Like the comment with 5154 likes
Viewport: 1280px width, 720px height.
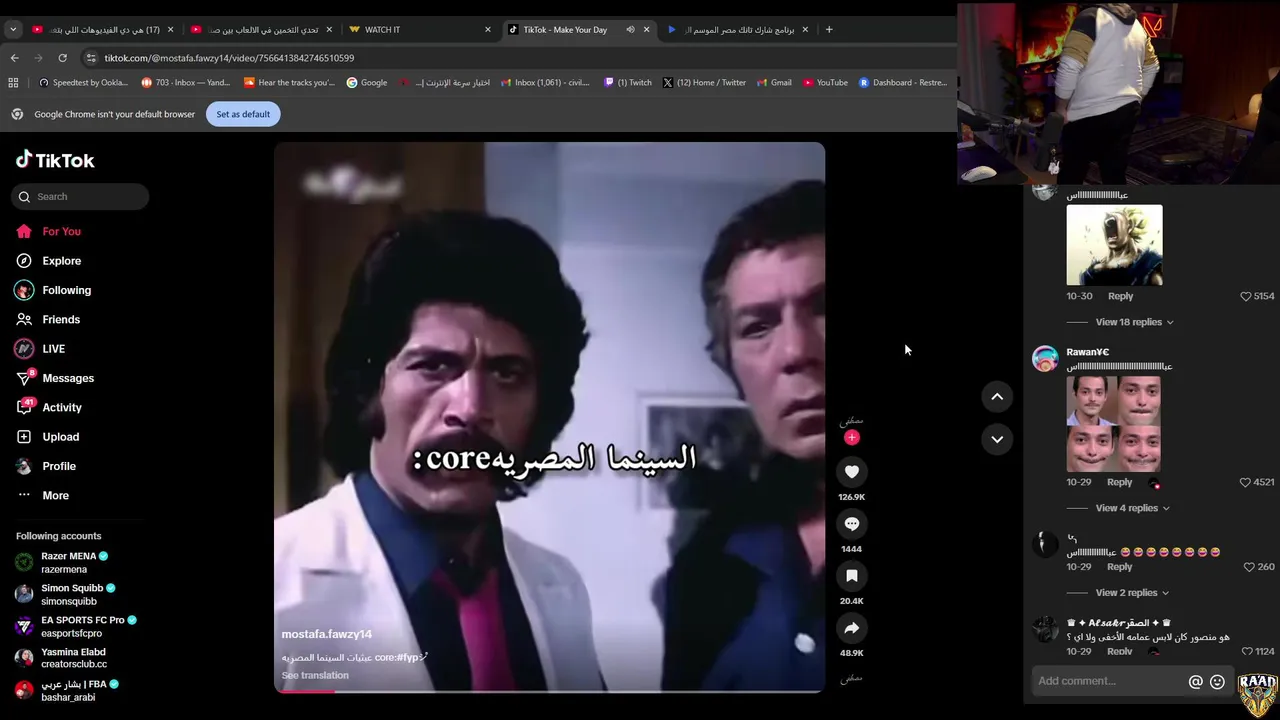(x=1246, y=296)
